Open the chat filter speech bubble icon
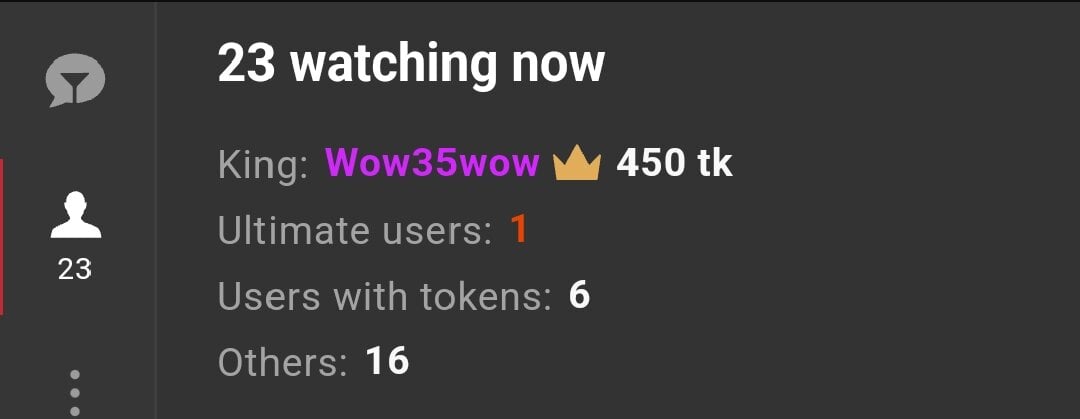This screenshot has height=419, width=1080. [75, 80]
